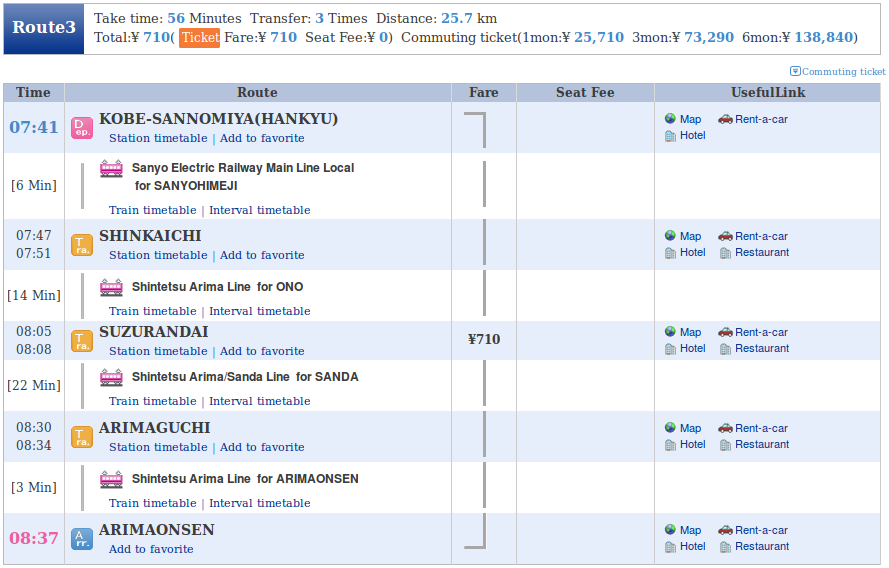Click the KOBE-SANNOMIYA(HANKYU) station name
The image size is (889, 568).
[x=218, y=119]
